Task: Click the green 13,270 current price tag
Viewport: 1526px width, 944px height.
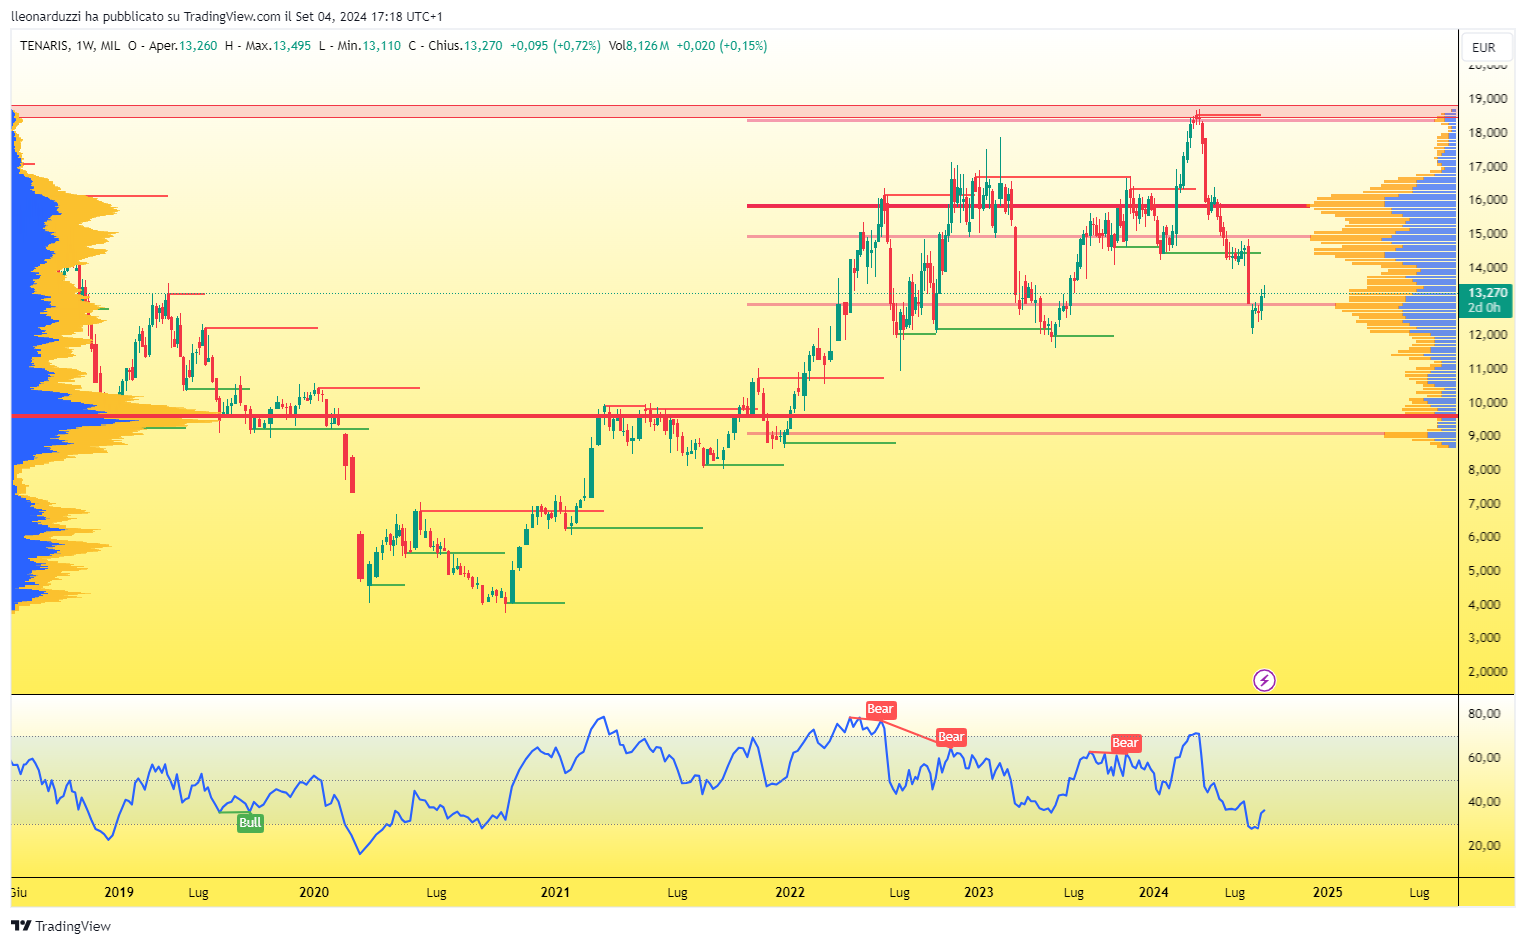Action: pyautogui.click(x=1488, y=293)
